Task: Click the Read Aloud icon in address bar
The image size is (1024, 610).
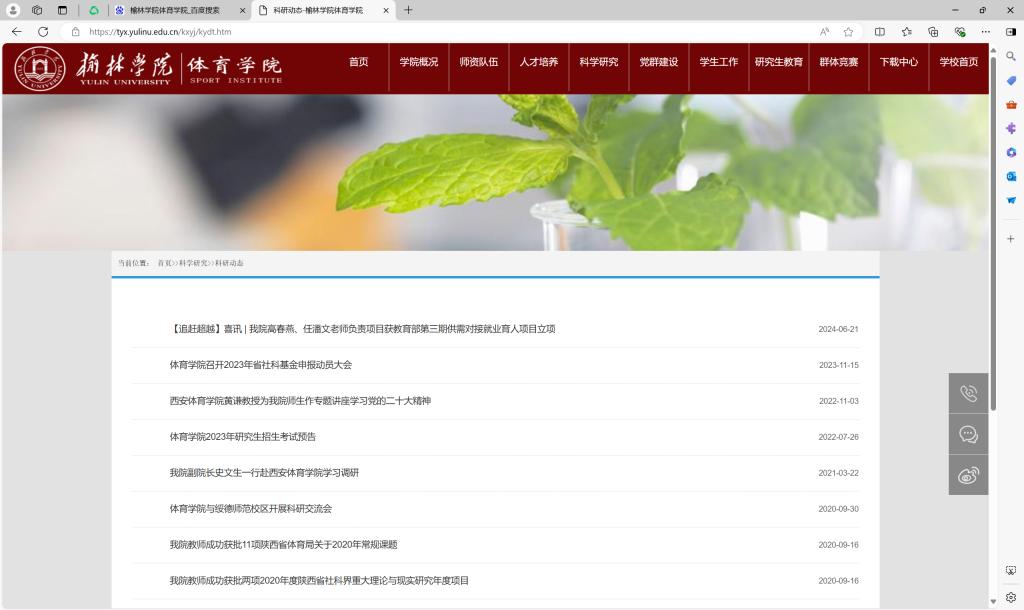Action: [825, 31]
